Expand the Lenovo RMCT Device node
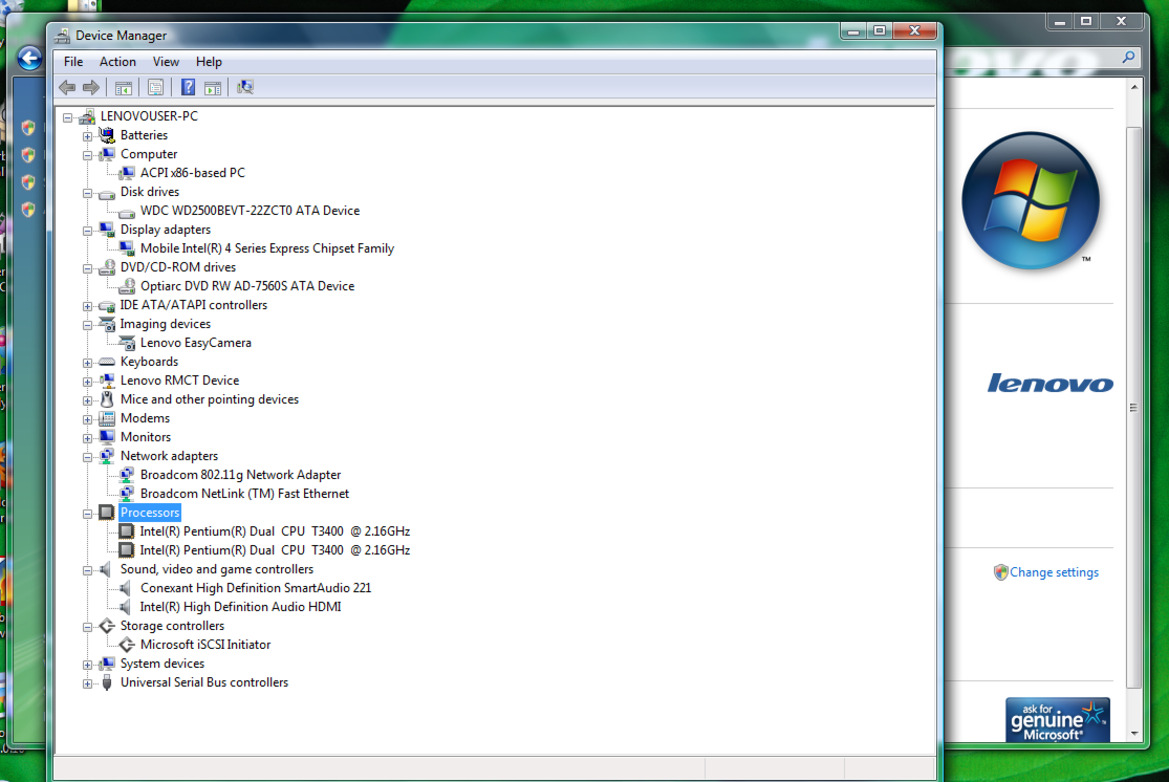The image size is (1169, 782). click(x=87, y=381)
